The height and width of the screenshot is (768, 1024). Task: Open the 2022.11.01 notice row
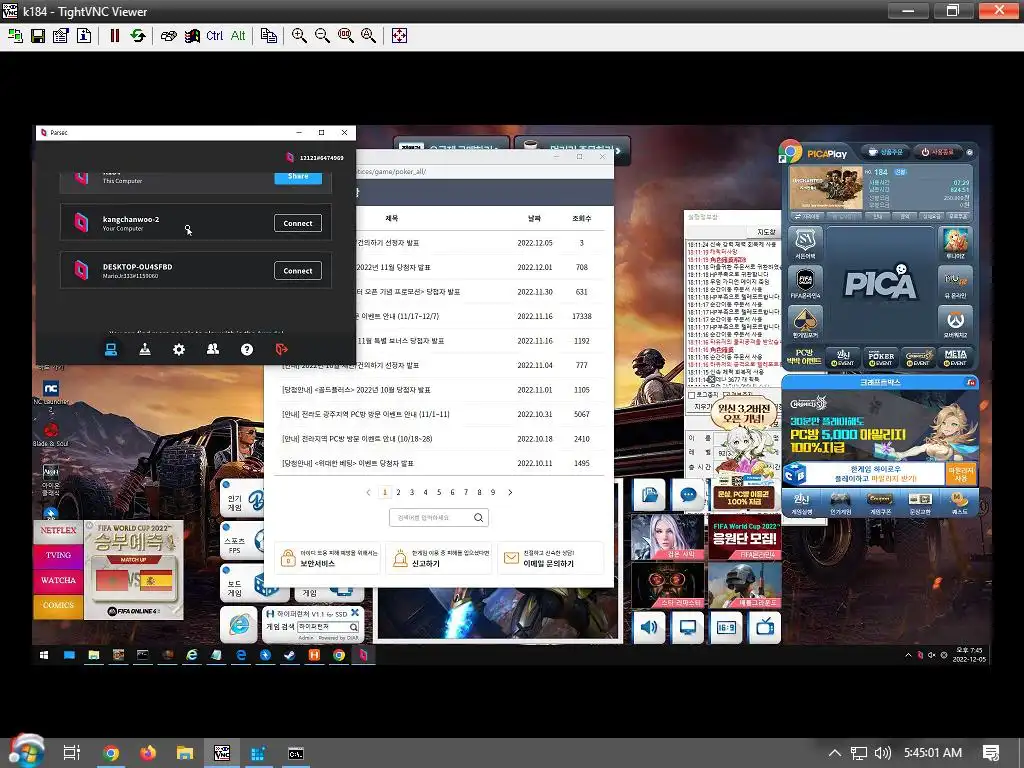pyautogui.click(x=438, y=390)
